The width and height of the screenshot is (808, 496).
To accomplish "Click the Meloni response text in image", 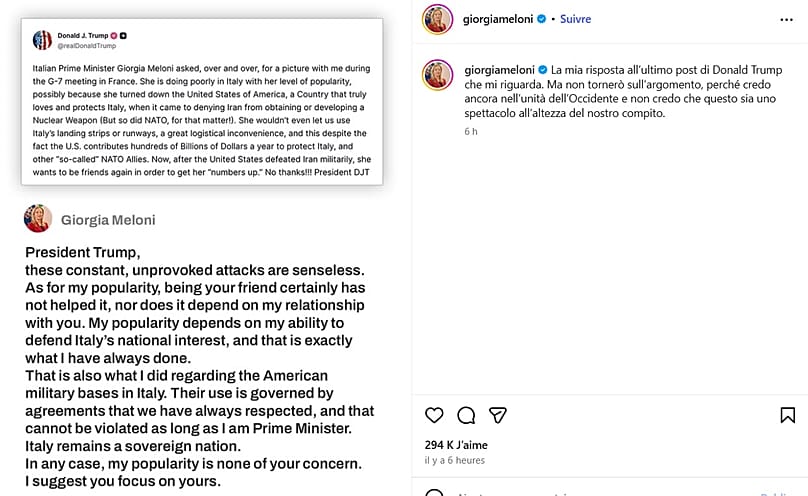I will point(200,367).
